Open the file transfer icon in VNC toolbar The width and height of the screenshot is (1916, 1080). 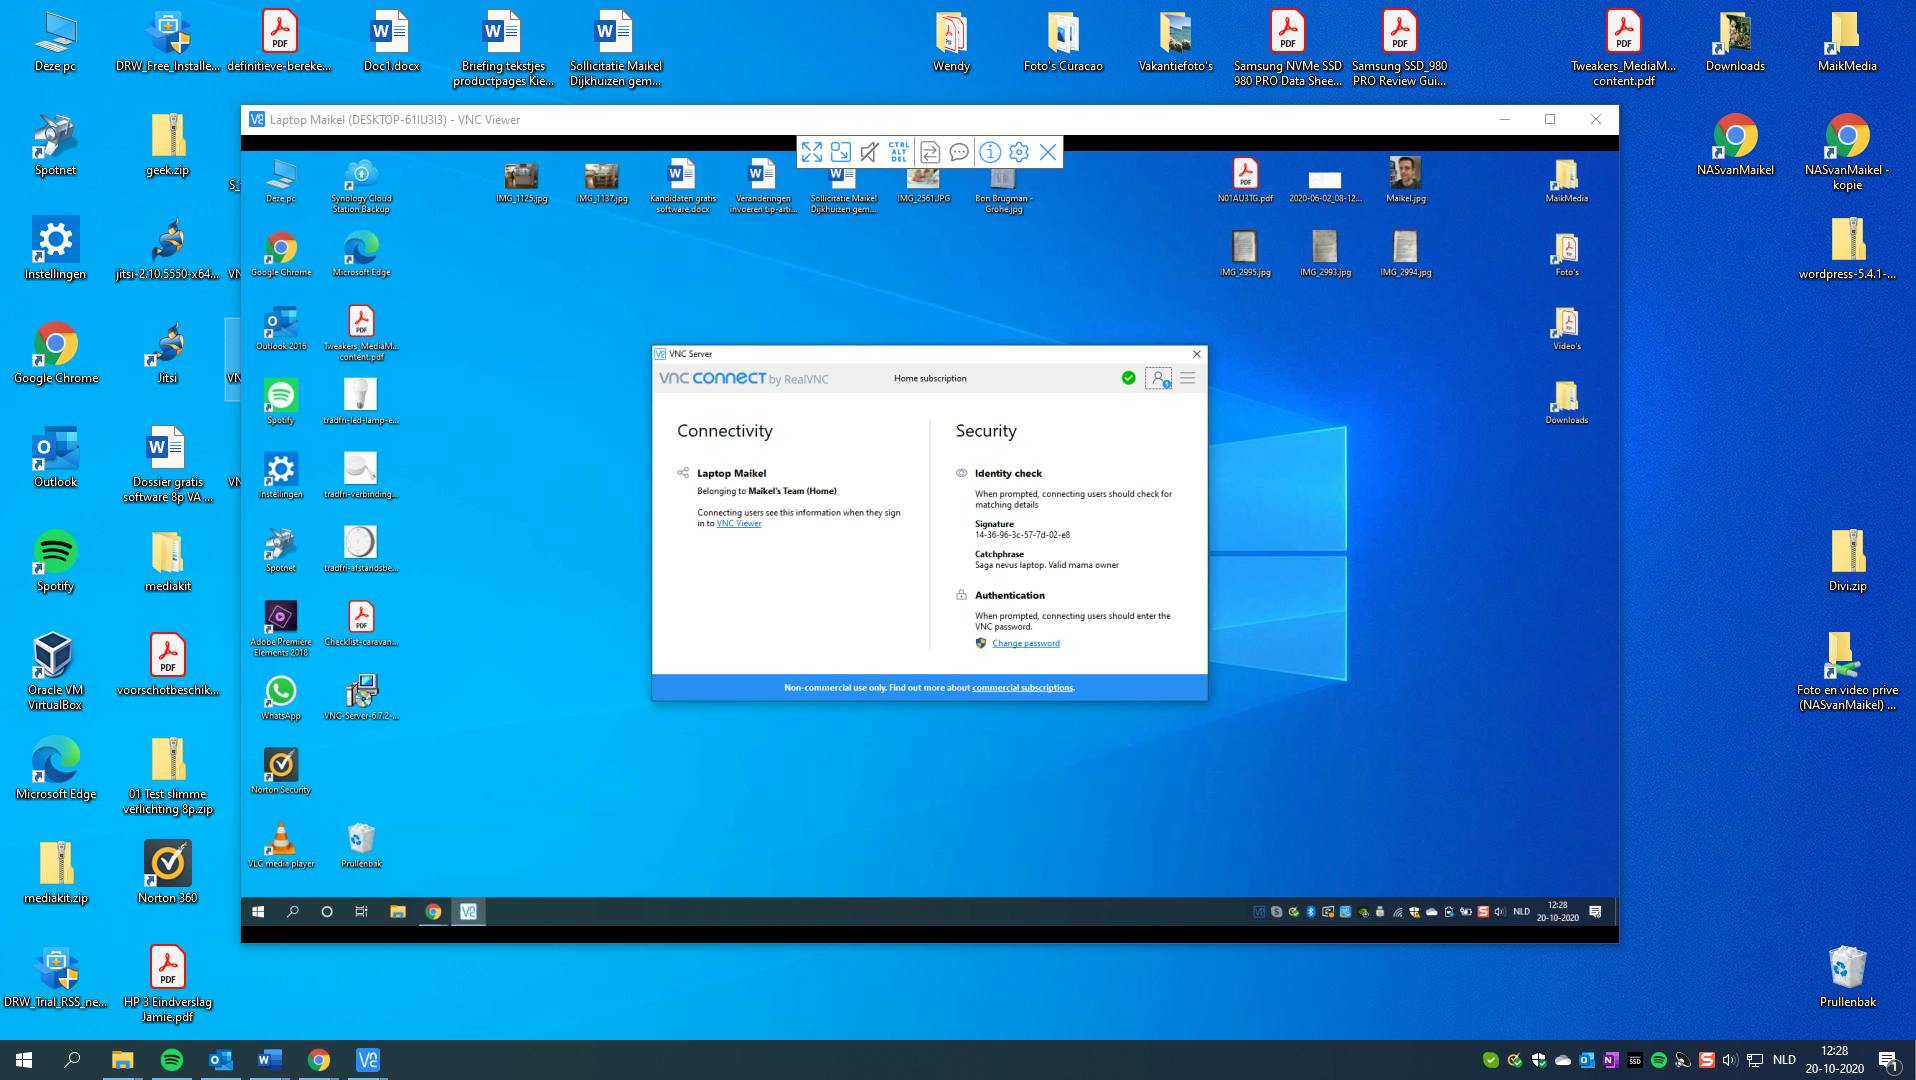coord(930,152)
